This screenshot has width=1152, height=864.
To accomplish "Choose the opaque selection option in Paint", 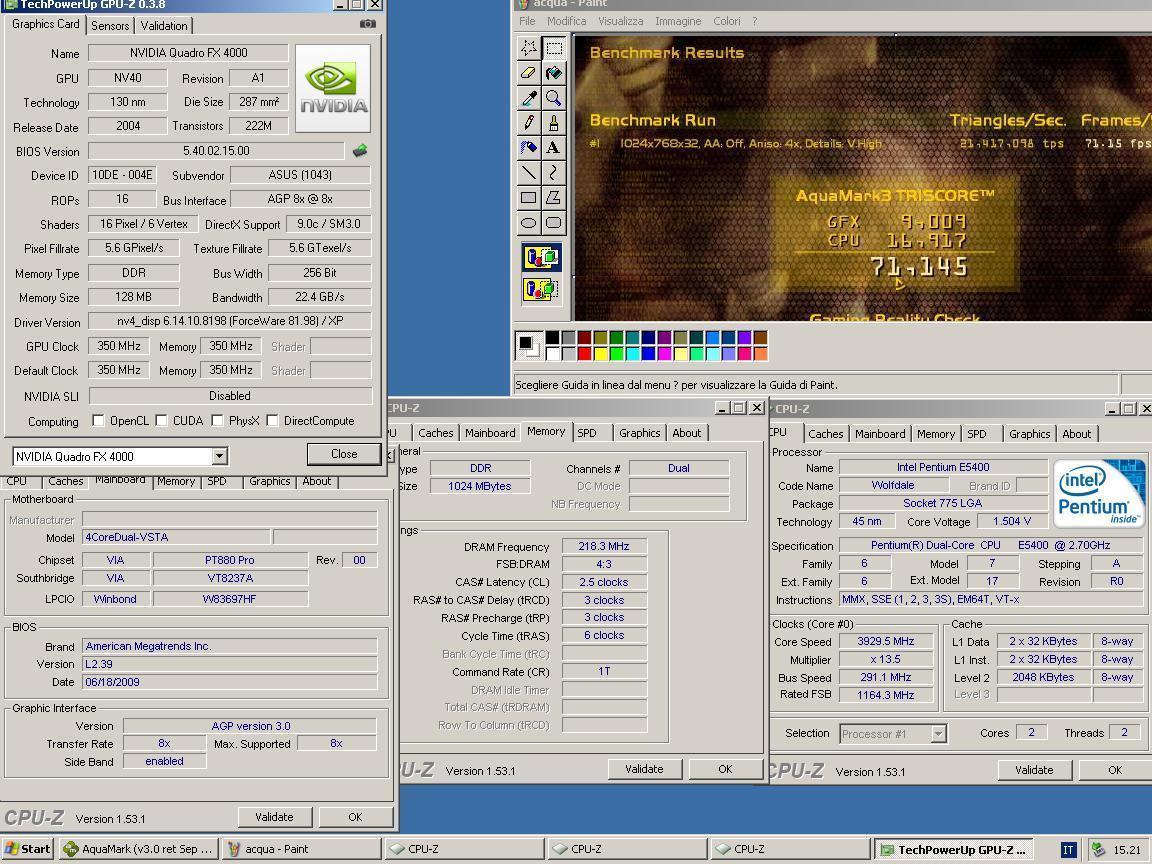I will click(x=541, y=258).
